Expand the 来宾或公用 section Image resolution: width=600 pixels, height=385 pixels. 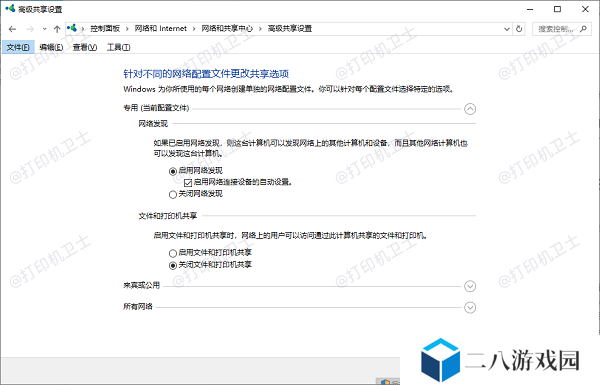[x=470, y=286]
